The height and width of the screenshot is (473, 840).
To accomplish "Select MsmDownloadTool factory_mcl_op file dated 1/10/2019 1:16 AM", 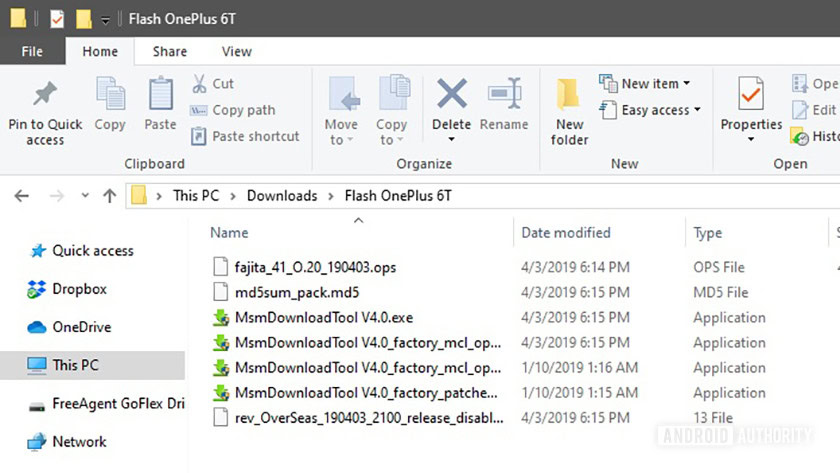I will point(368,368).
